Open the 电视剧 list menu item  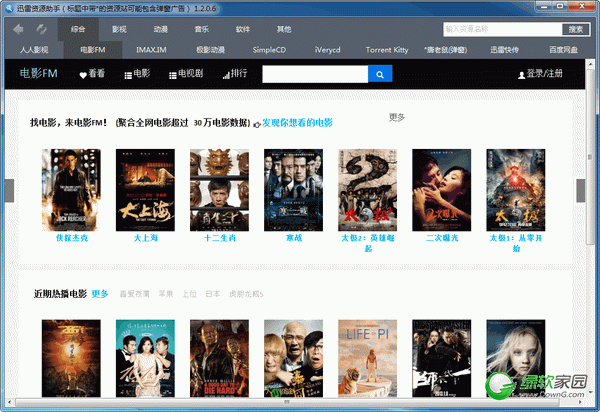(186, 73)
